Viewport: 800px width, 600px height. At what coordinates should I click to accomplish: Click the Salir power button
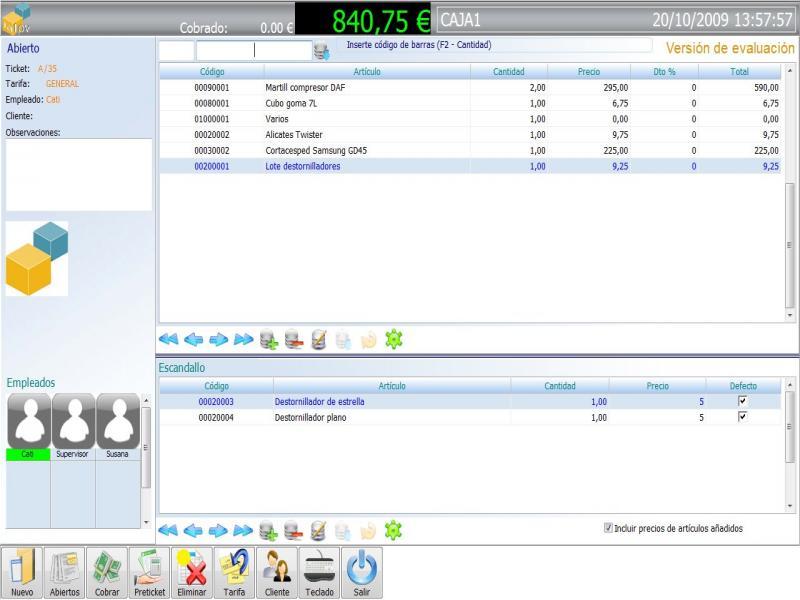click(x=362, y=572)
